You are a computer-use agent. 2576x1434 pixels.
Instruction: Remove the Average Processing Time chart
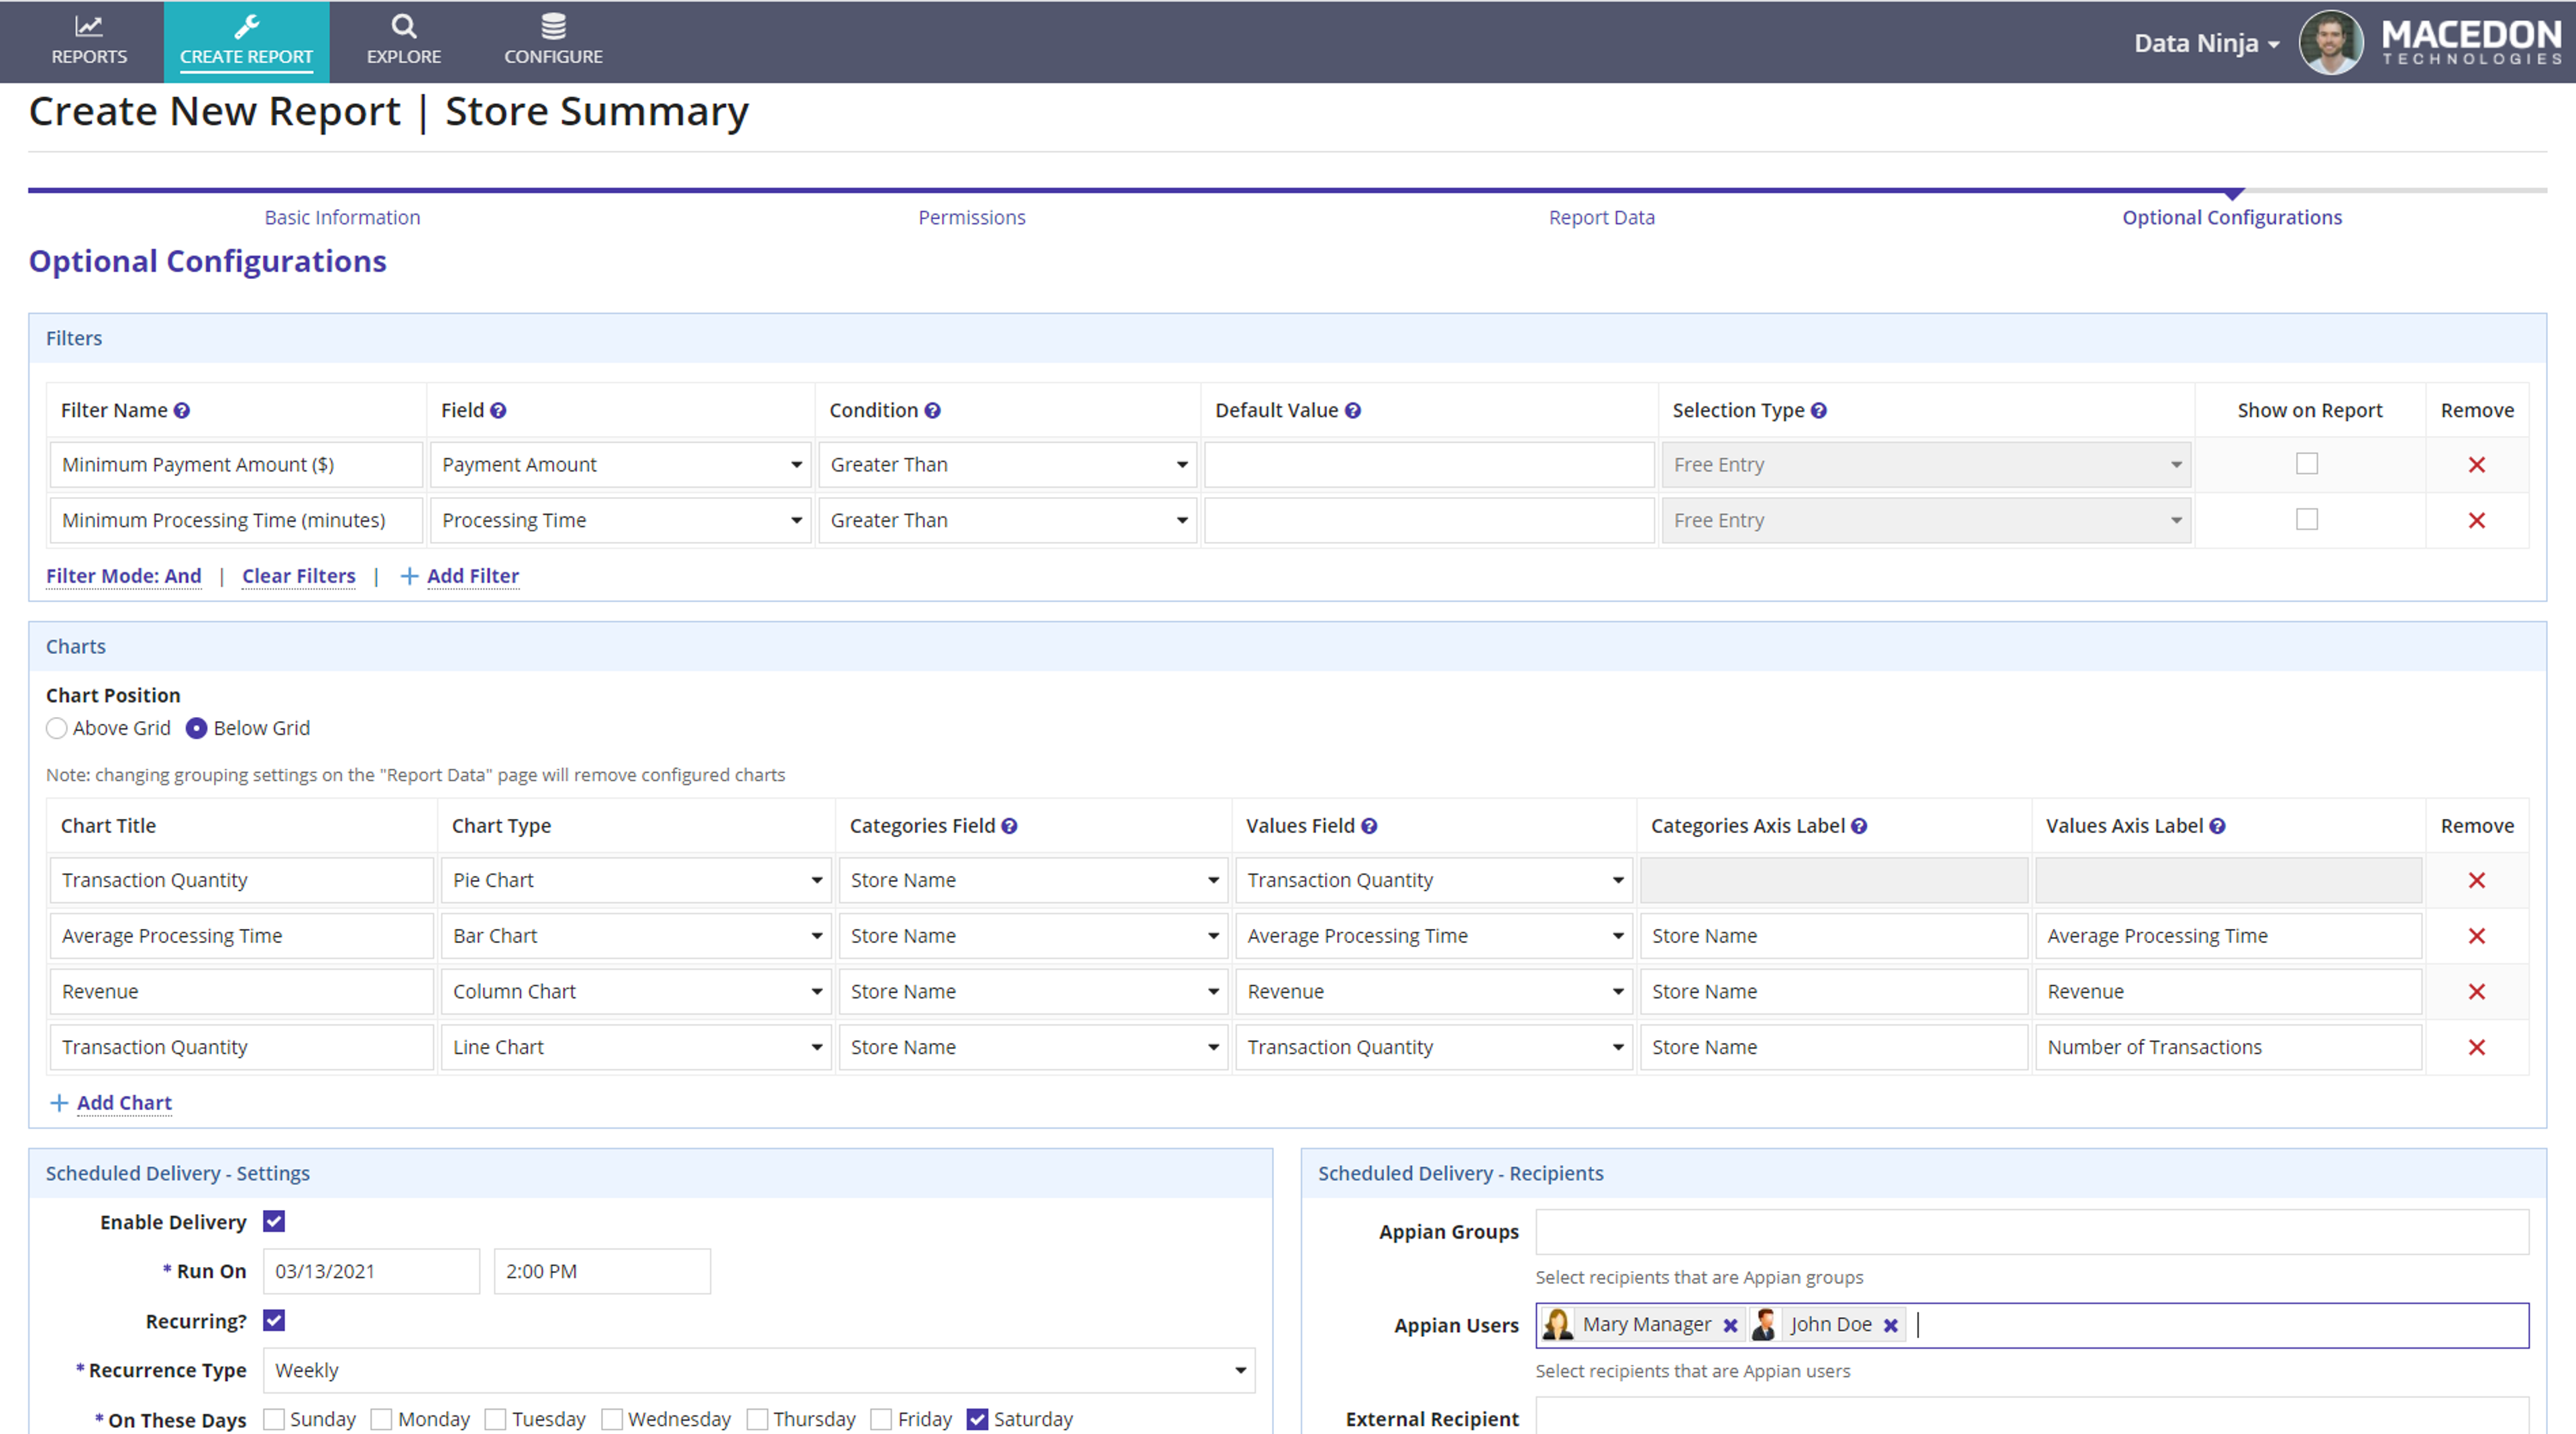tap(2477, 937)
